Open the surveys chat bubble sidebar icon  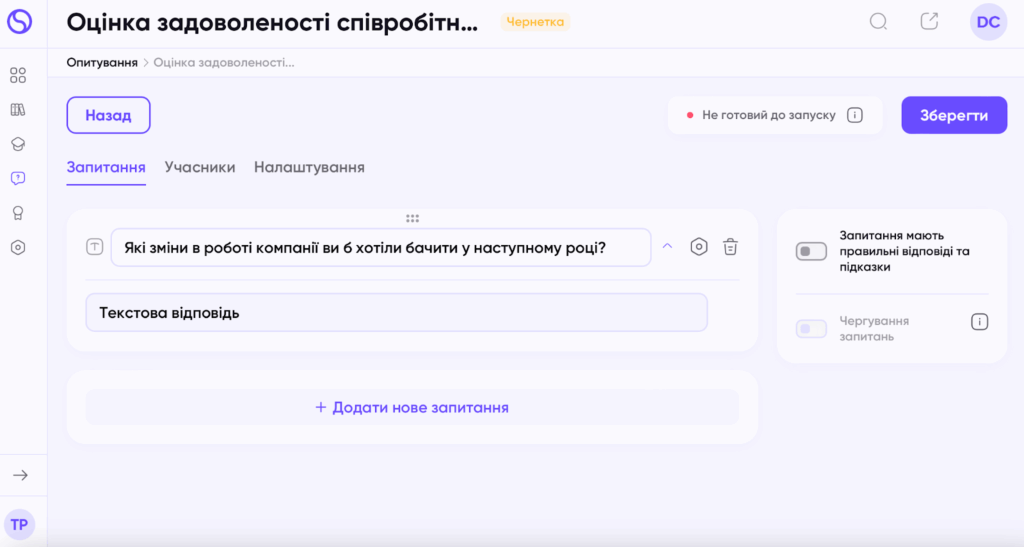[18, 178]
